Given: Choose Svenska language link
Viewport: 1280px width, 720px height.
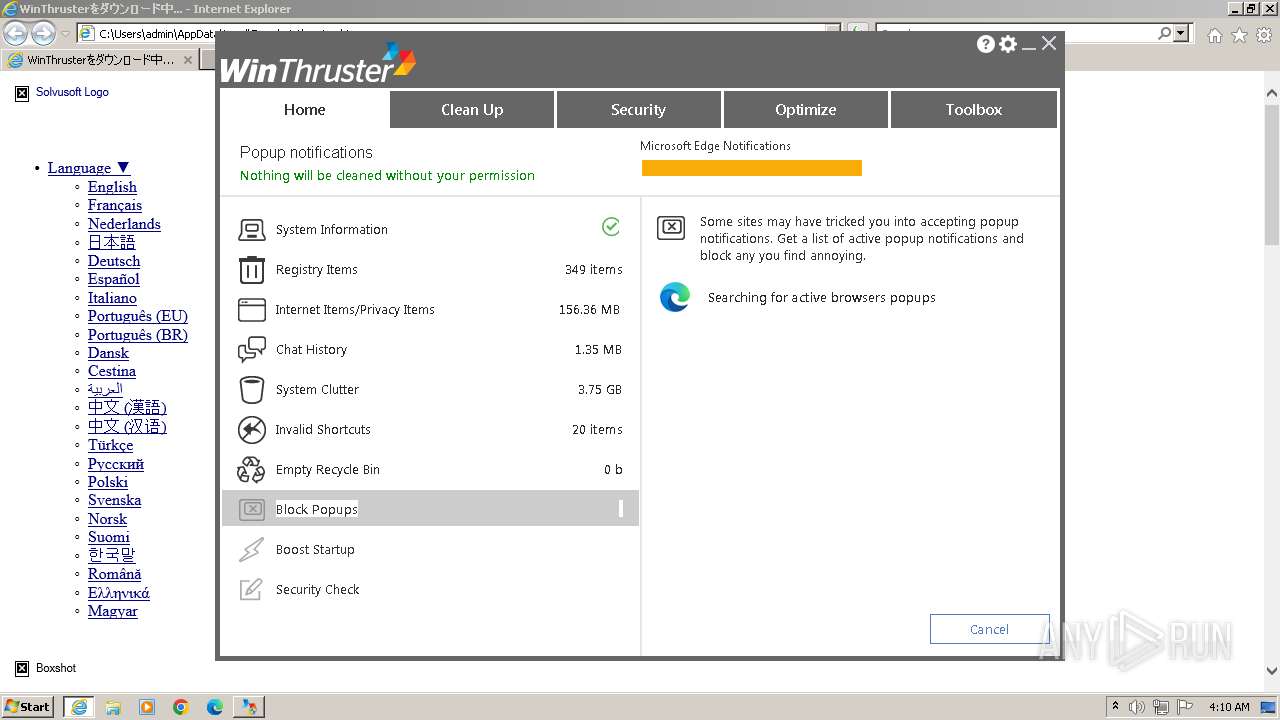Looking at the screenshot, I should click(x=114, y=500).
